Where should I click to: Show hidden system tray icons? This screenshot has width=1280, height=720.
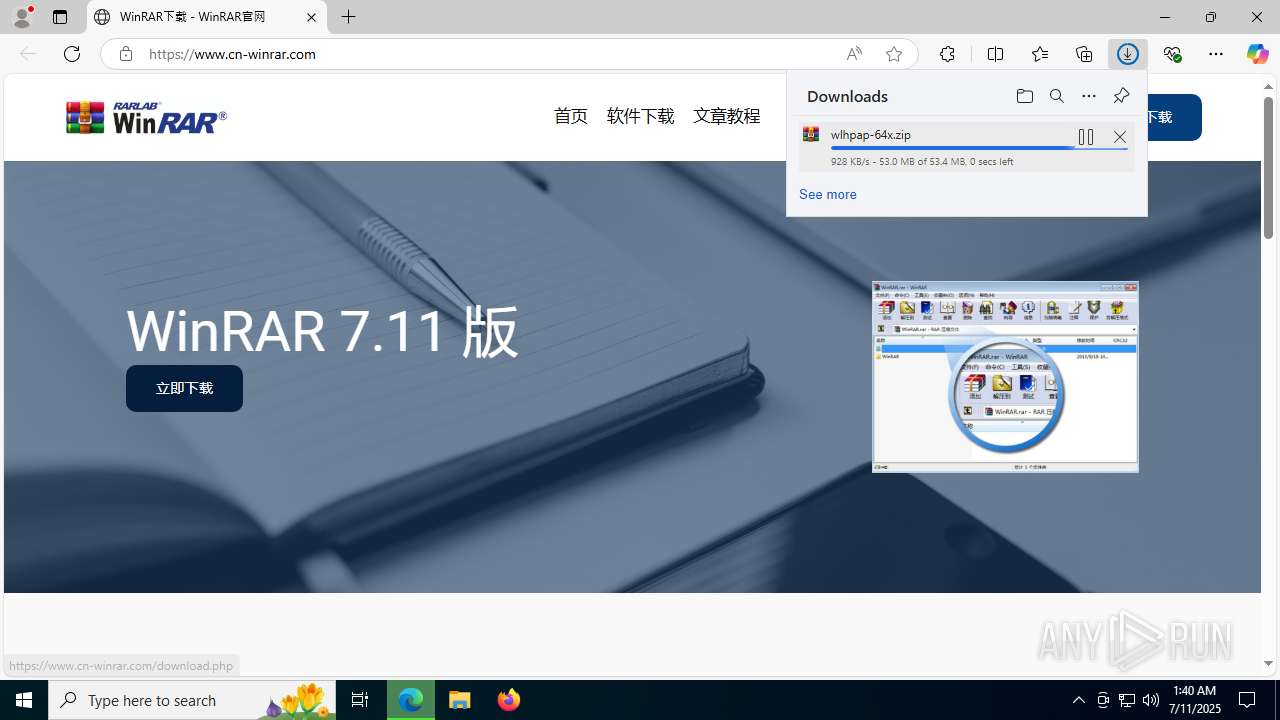click(1078, 700)
